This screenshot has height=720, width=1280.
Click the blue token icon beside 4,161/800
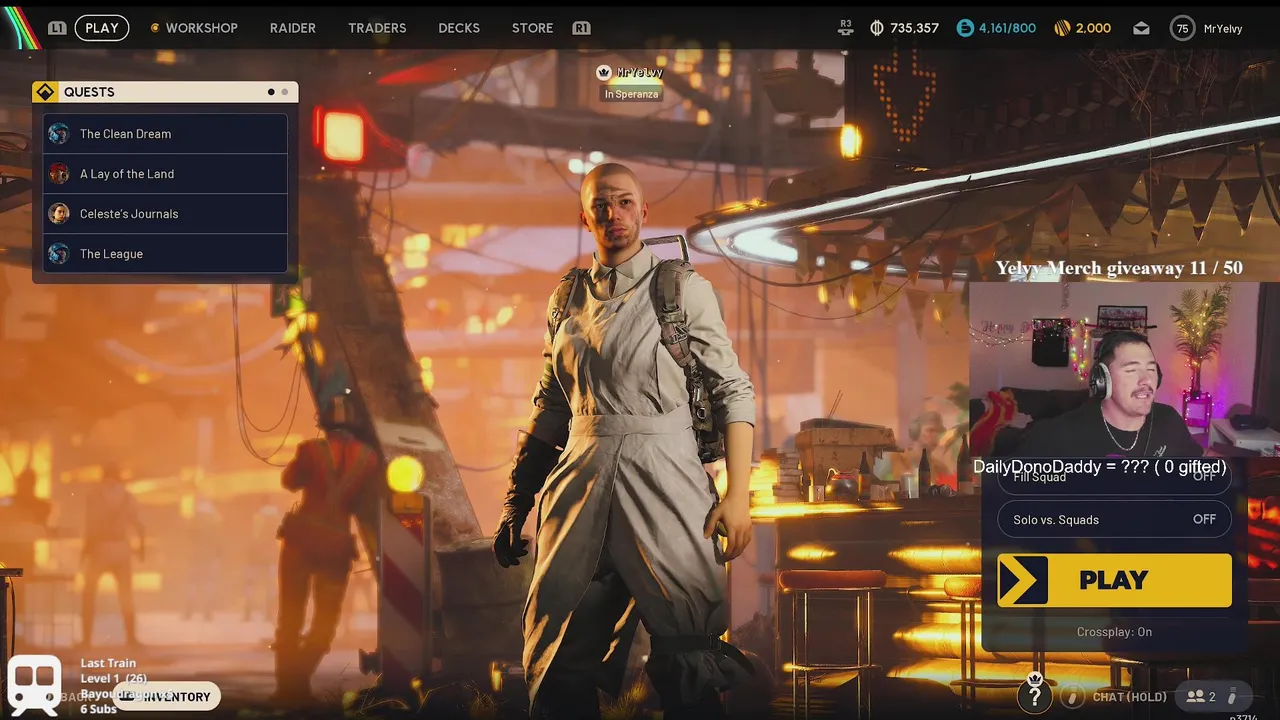coord(965,28)
